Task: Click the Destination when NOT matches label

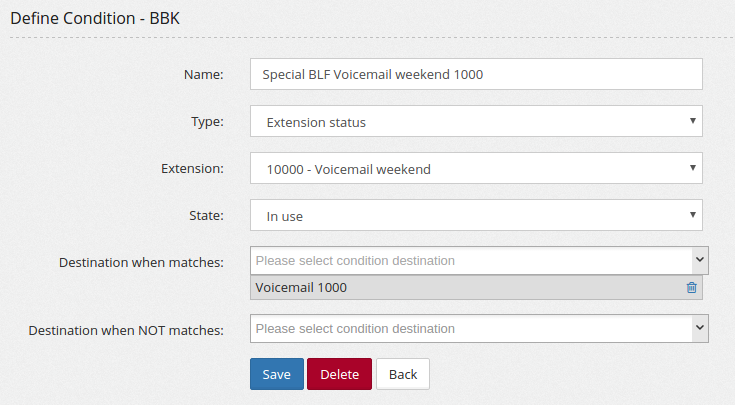Action: pyautogui.click(x=126, y=329)
